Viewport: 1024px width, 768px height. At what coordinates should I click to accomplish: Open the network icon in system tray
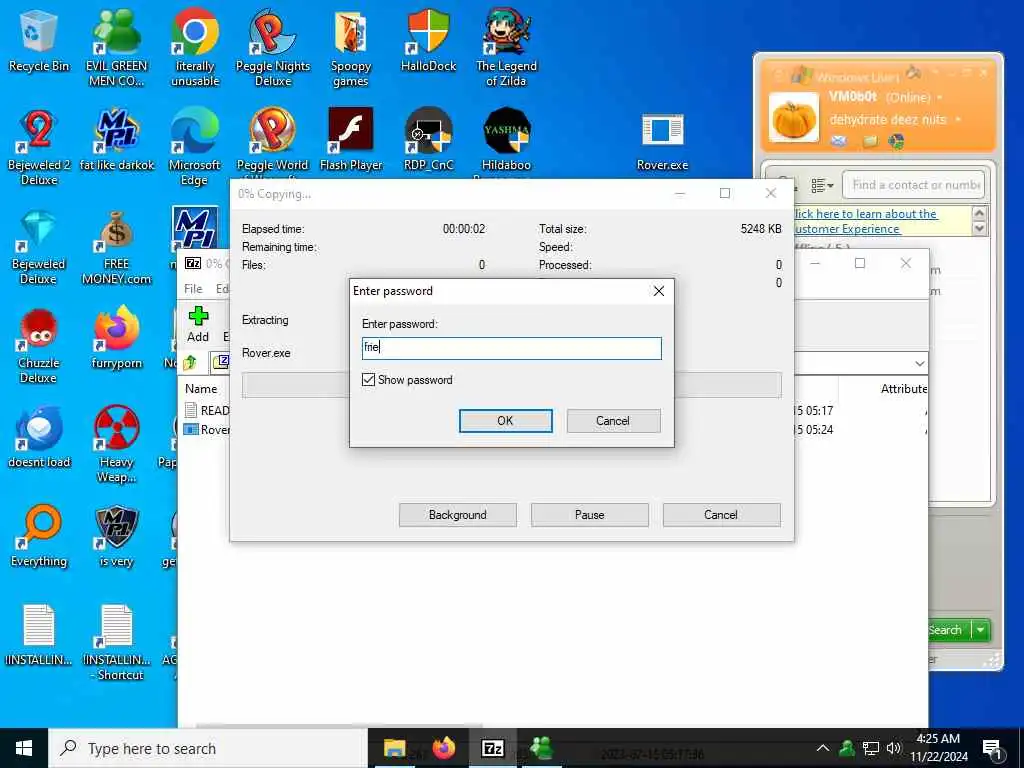click(871, 748)
